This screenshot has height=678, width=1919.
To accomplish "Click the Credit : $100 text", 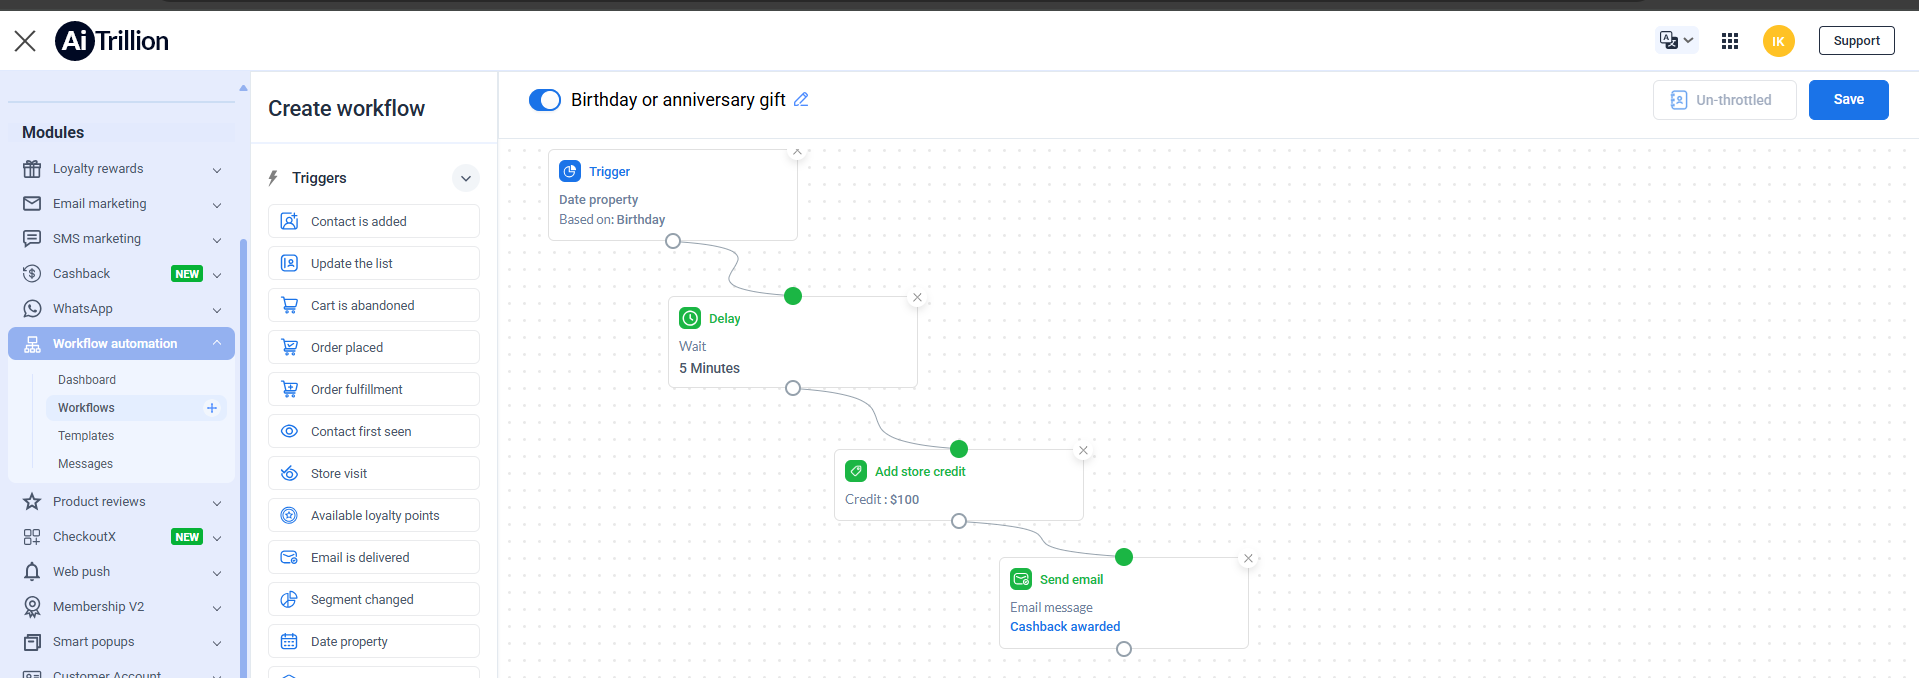I will [x=882, y=500].
